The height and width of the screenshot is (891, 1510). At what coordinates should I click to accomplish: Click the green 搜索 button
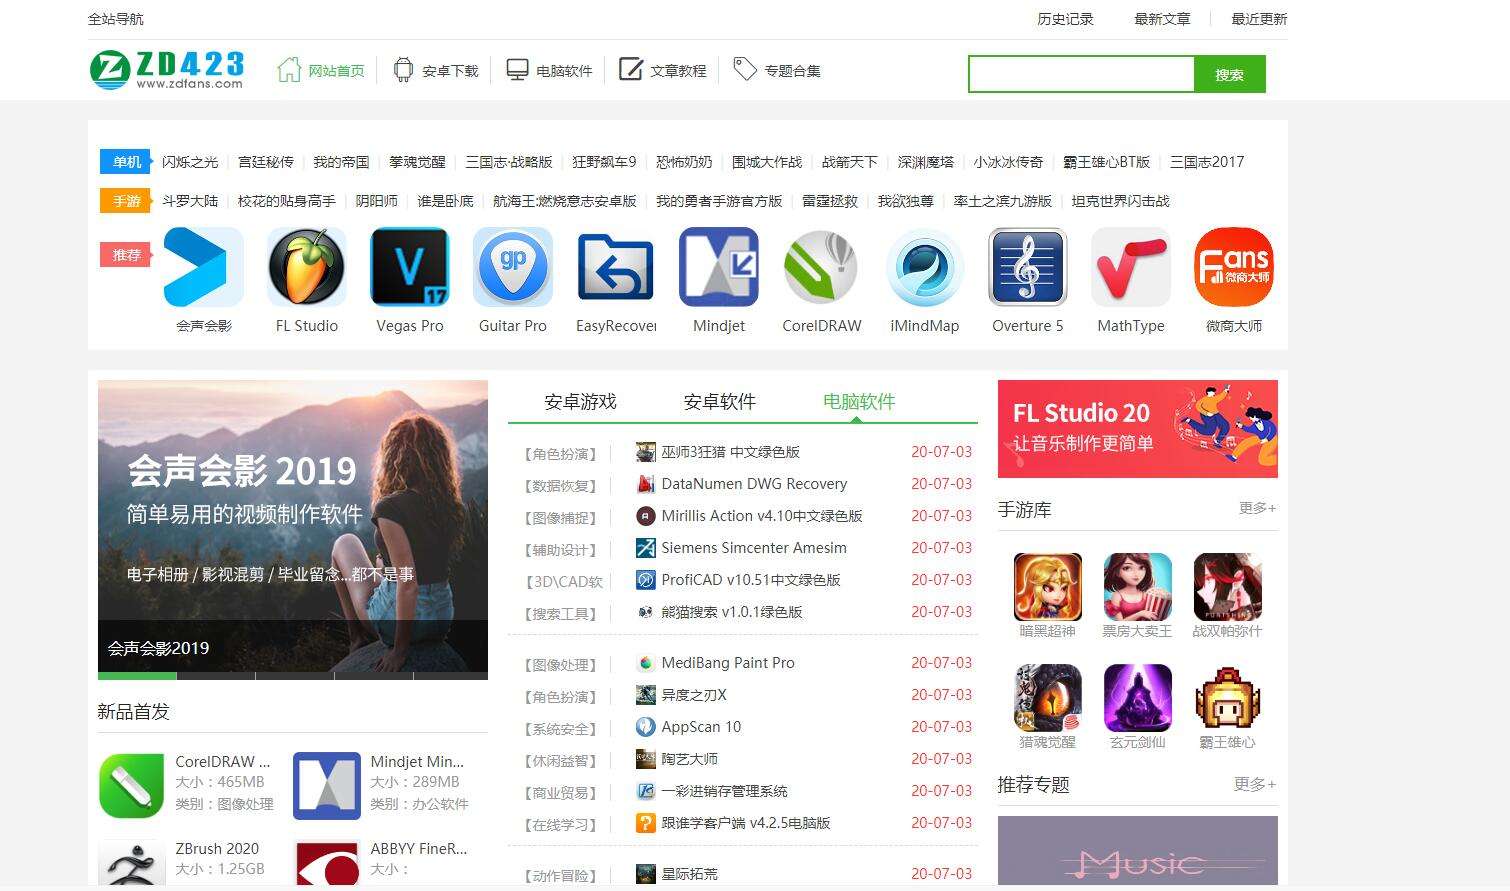(x=1230, y=74)
